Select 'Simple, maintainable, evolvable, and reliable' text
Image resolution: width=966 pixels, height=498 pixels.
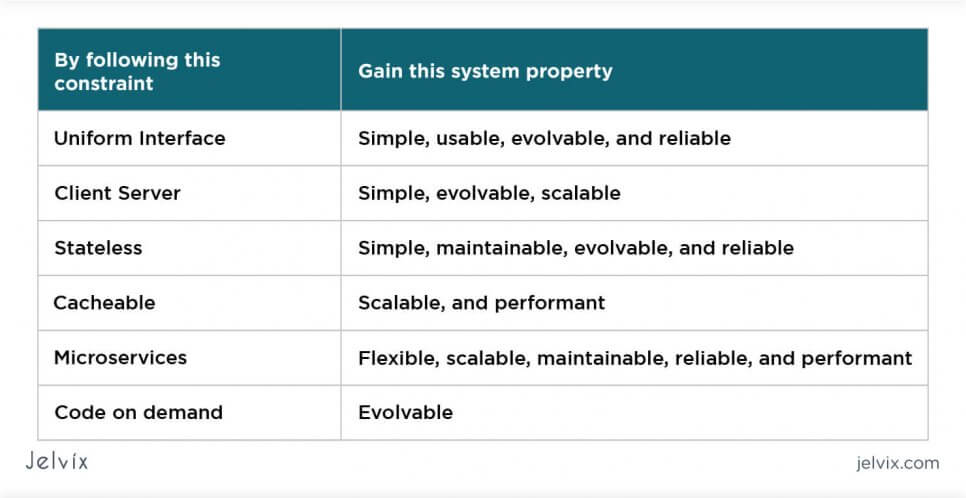(x=576, y=248)
